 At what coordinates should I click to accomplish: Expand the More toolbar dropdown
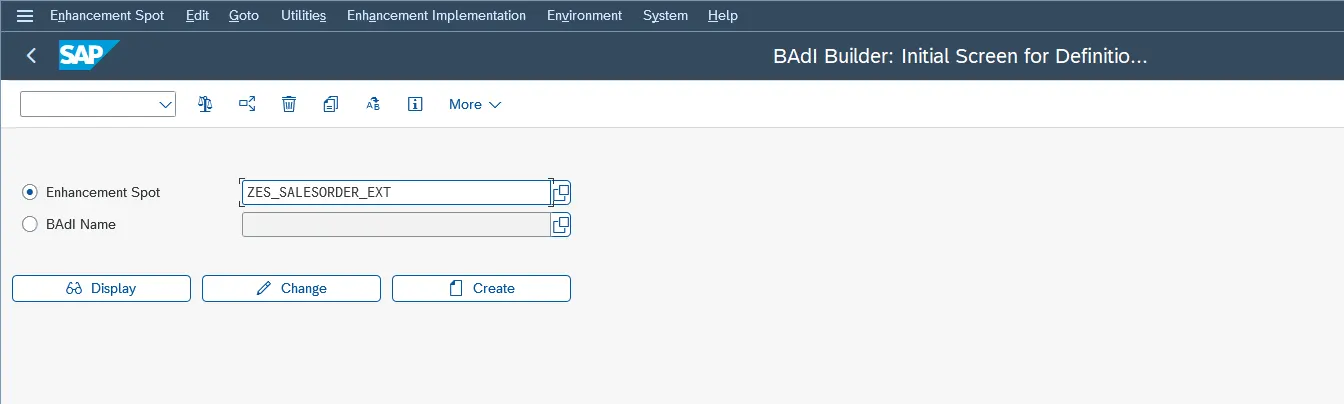coord(475,104)
